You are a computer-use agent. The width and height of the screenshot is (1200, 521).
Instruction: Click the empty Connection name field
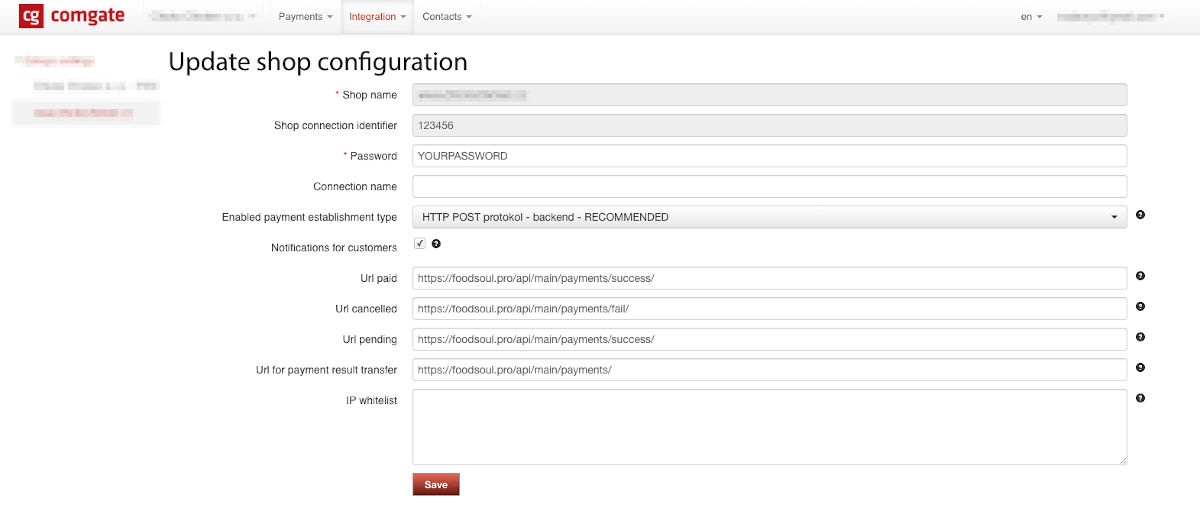click(x=768, y=187)
